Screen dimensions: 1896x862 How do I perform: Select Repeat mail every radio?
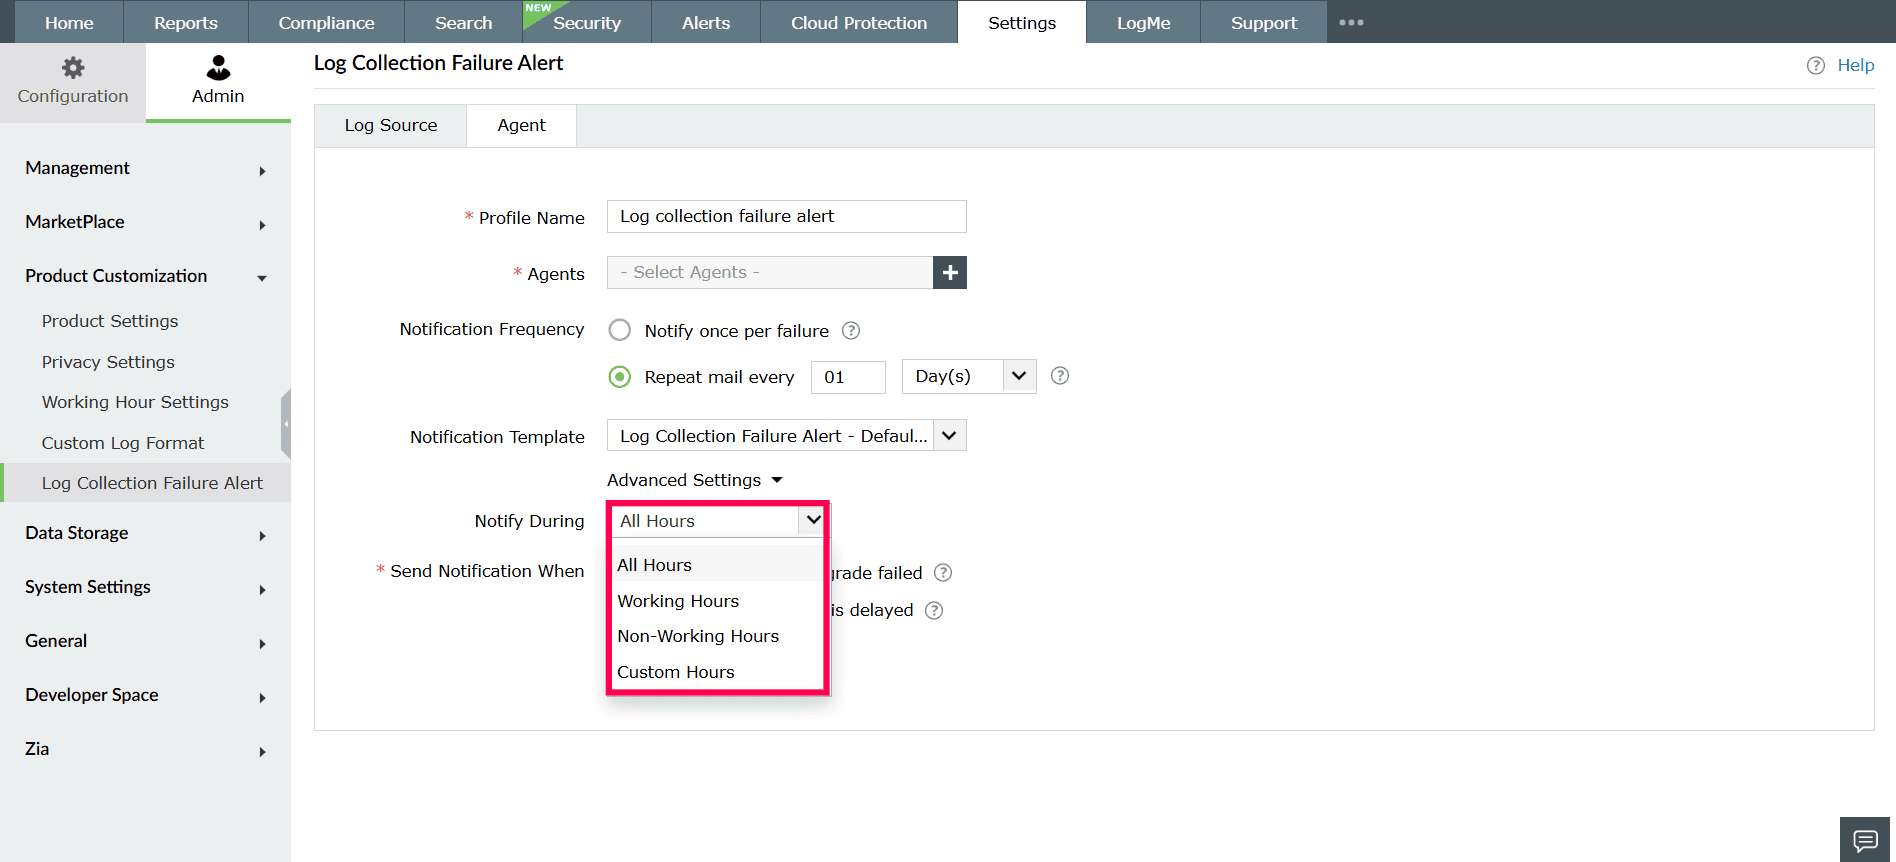coord(620,377)
